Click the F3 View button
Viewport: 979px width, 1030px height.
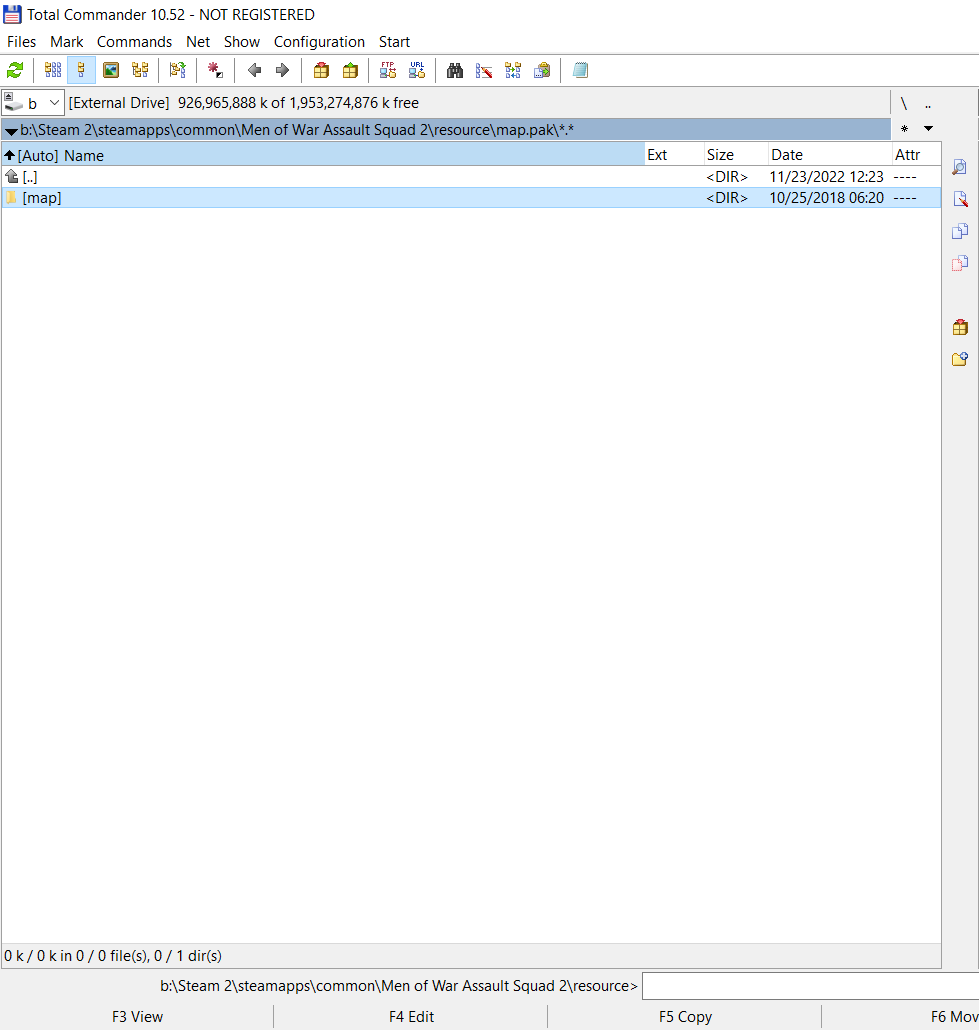(x=137, y=1016)
